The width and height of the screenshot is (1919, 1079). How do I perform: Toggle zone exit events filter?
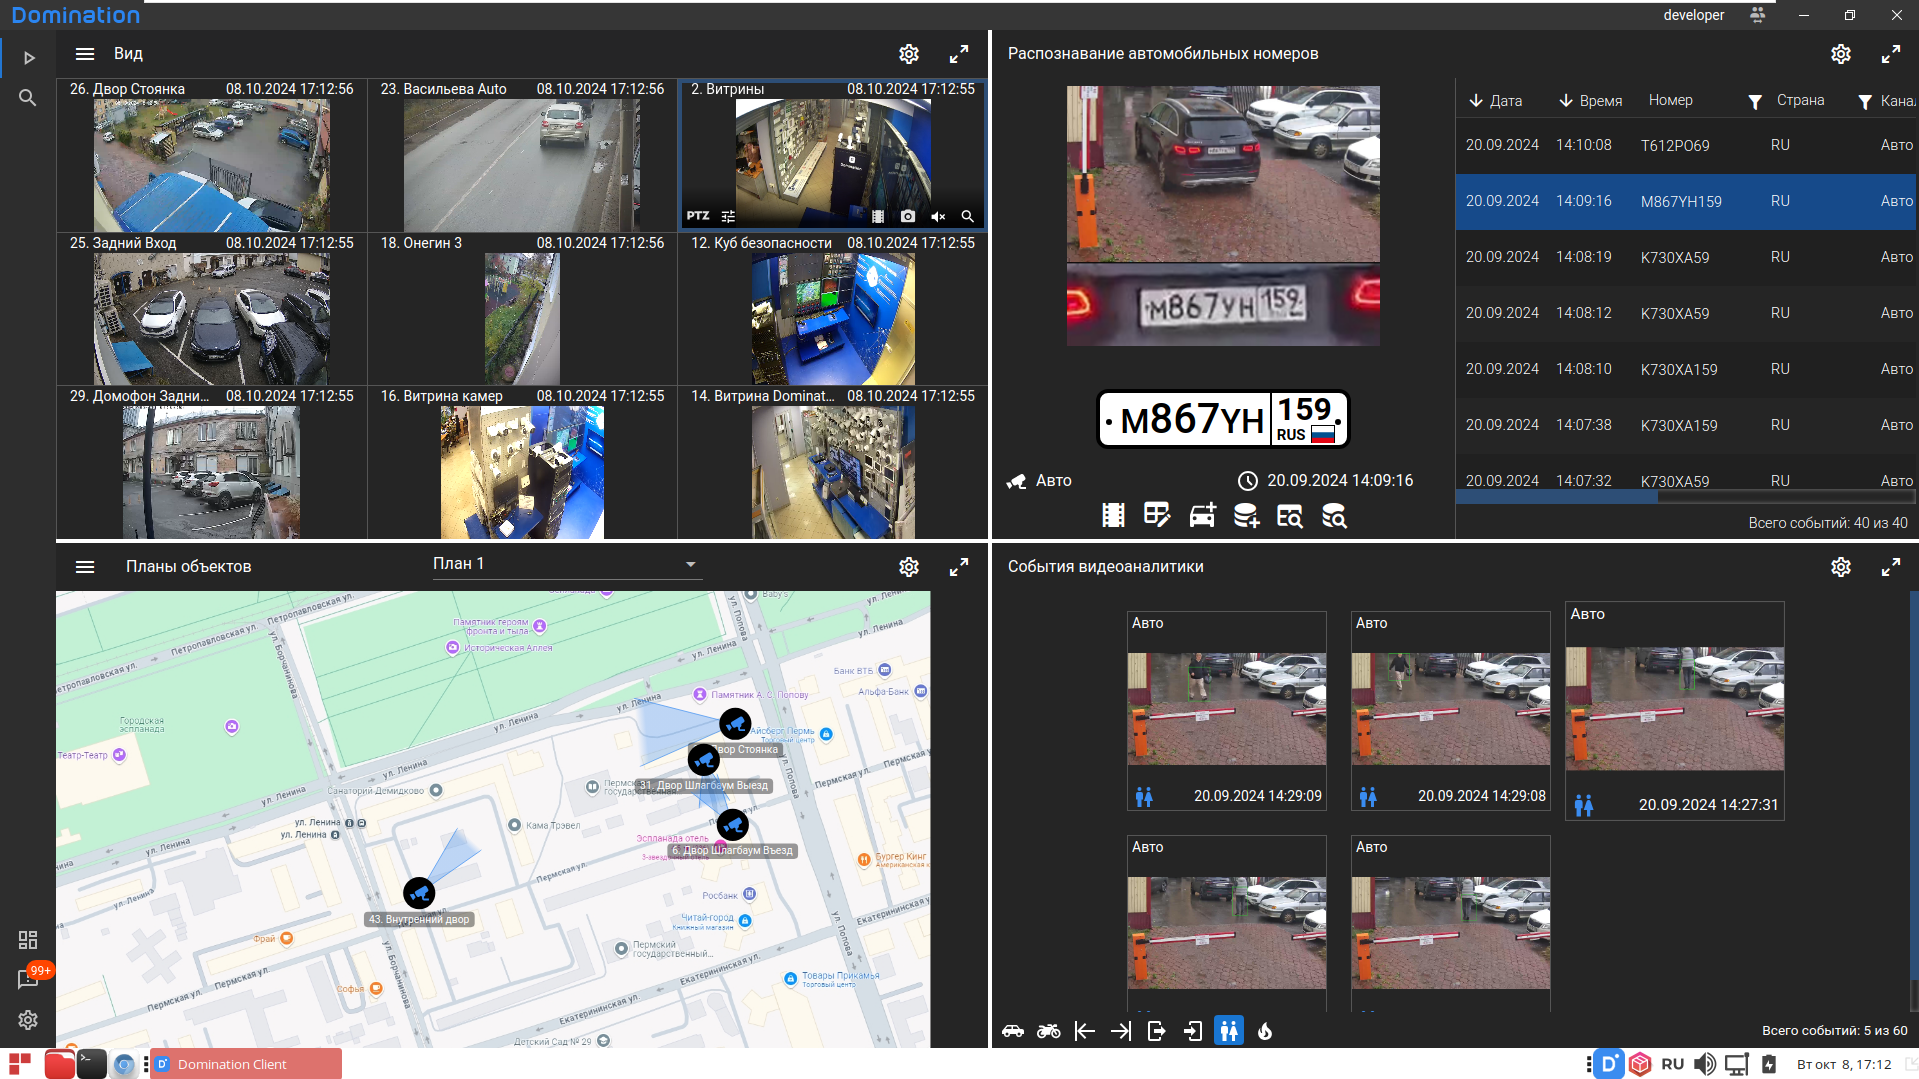pyautogui.click(x=1157, y=1031)
